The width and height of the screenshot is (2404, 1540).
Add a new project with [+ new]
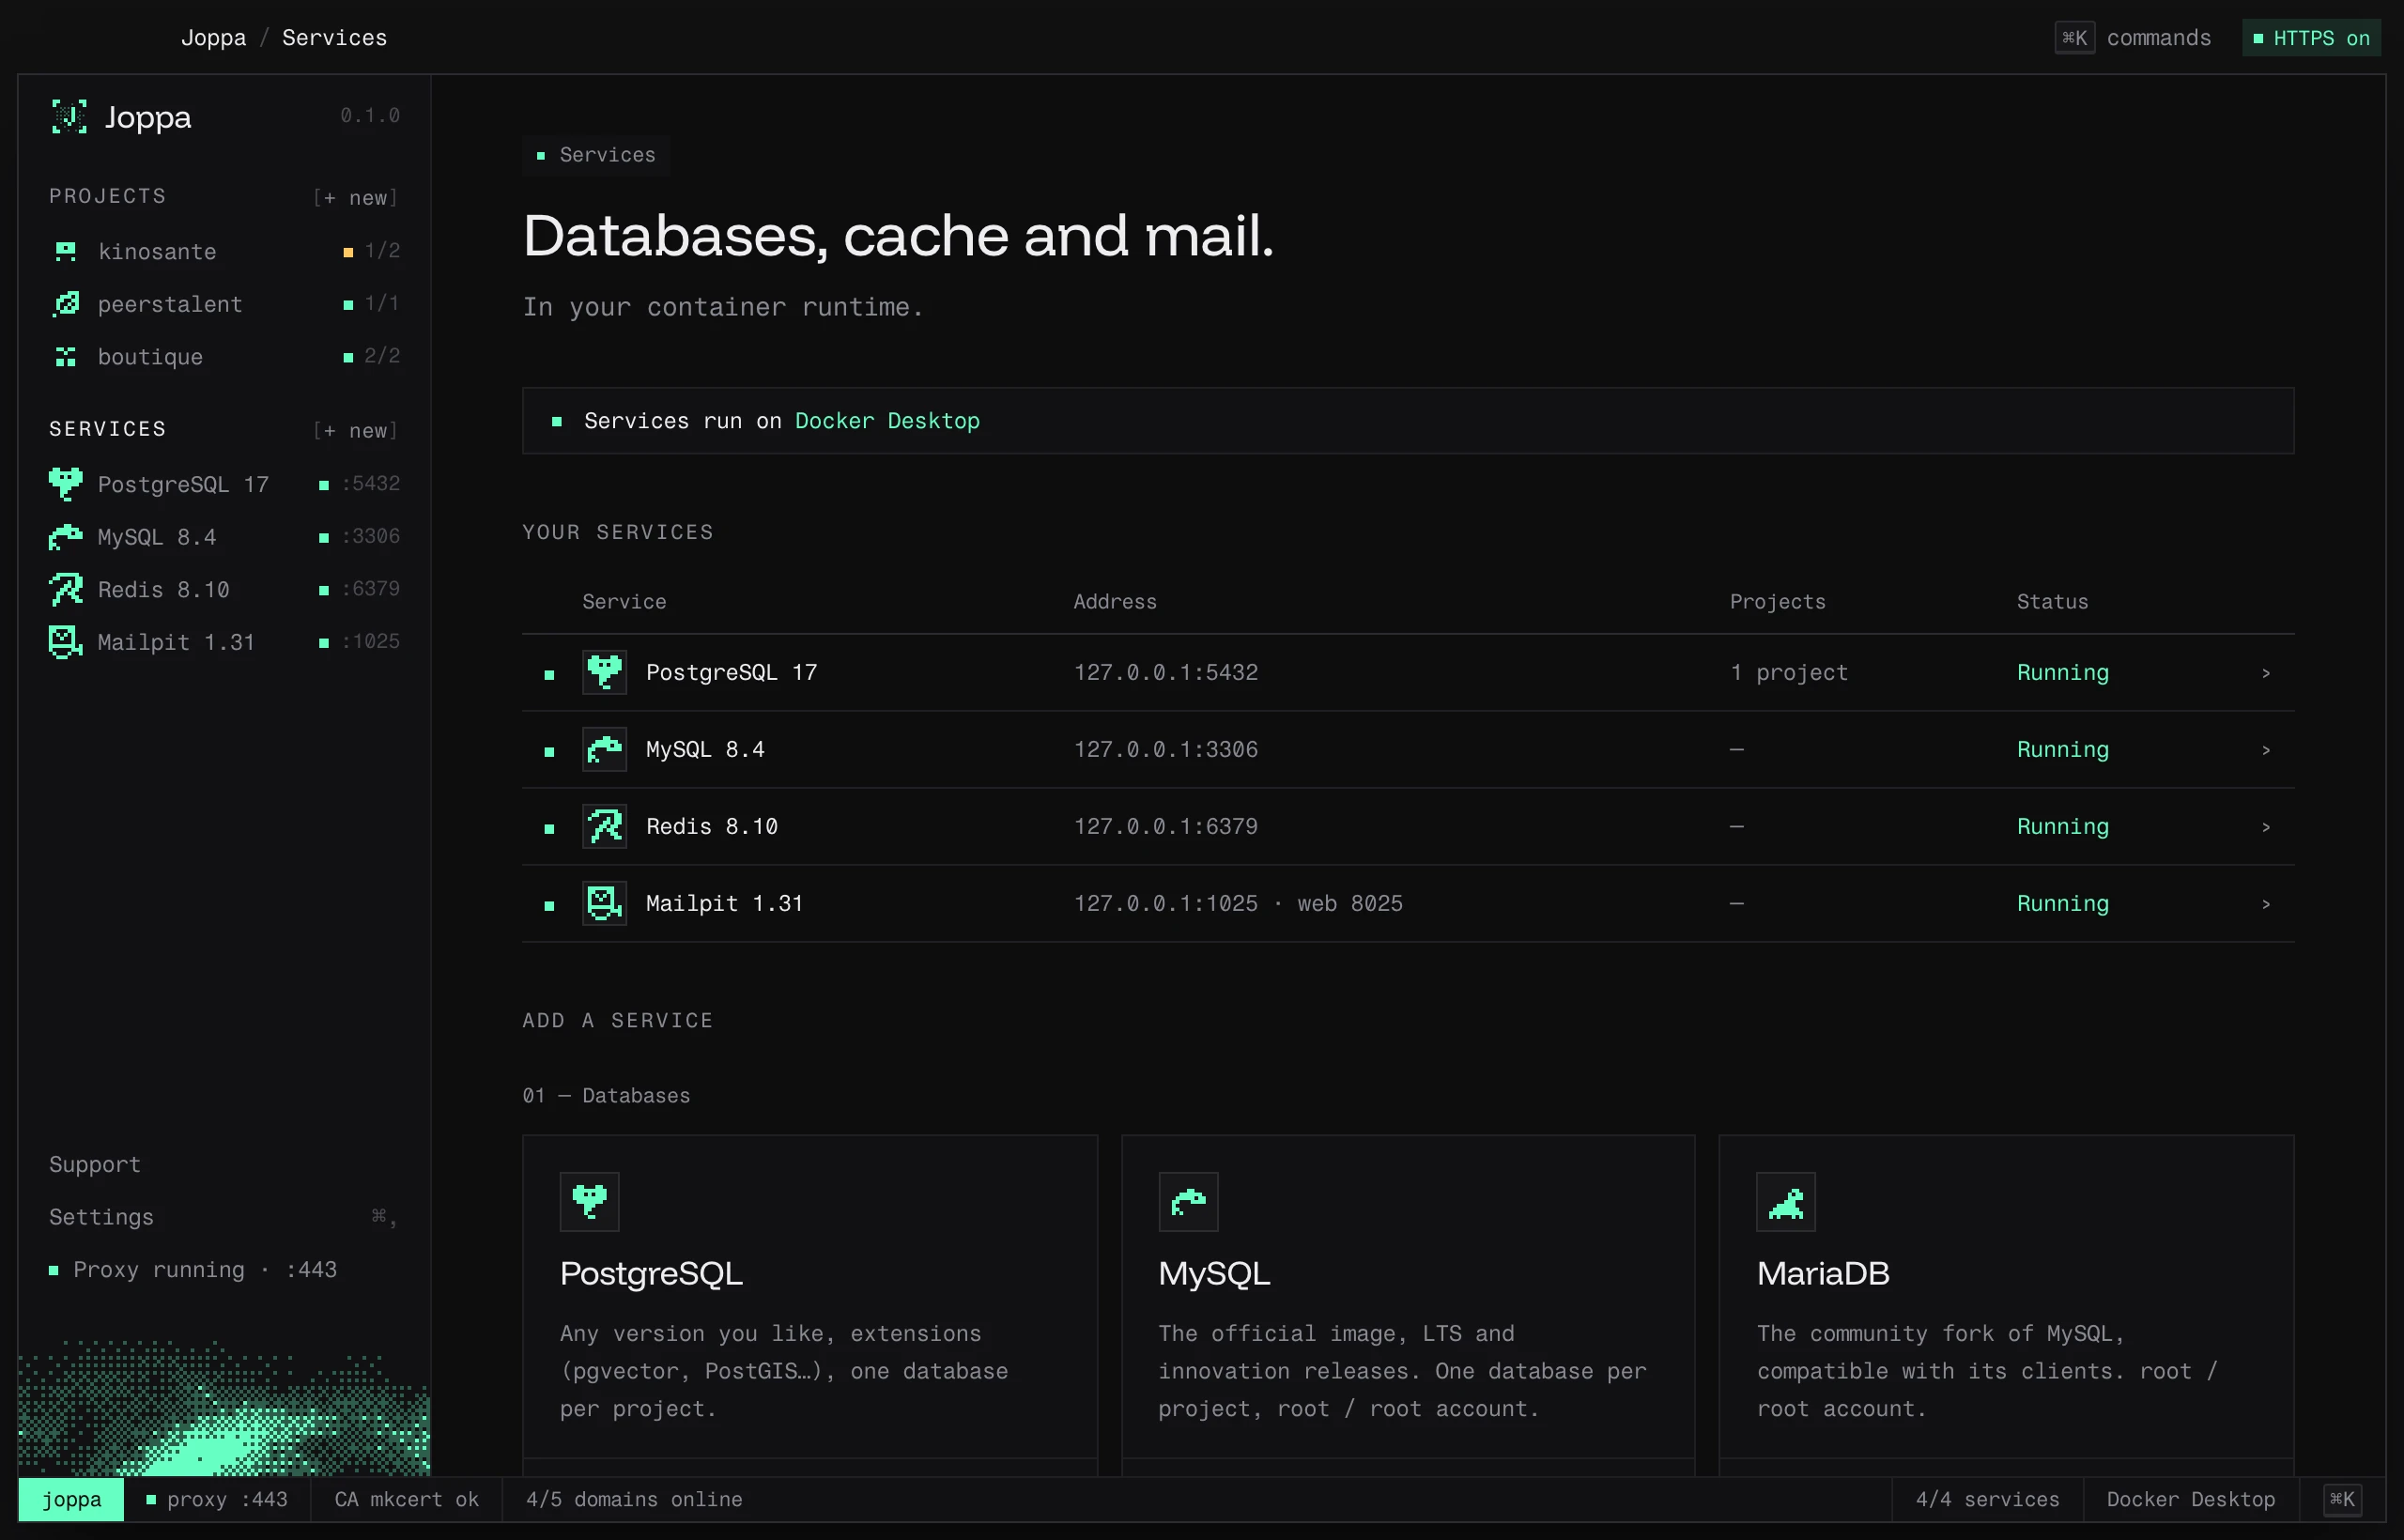point(356,197)
